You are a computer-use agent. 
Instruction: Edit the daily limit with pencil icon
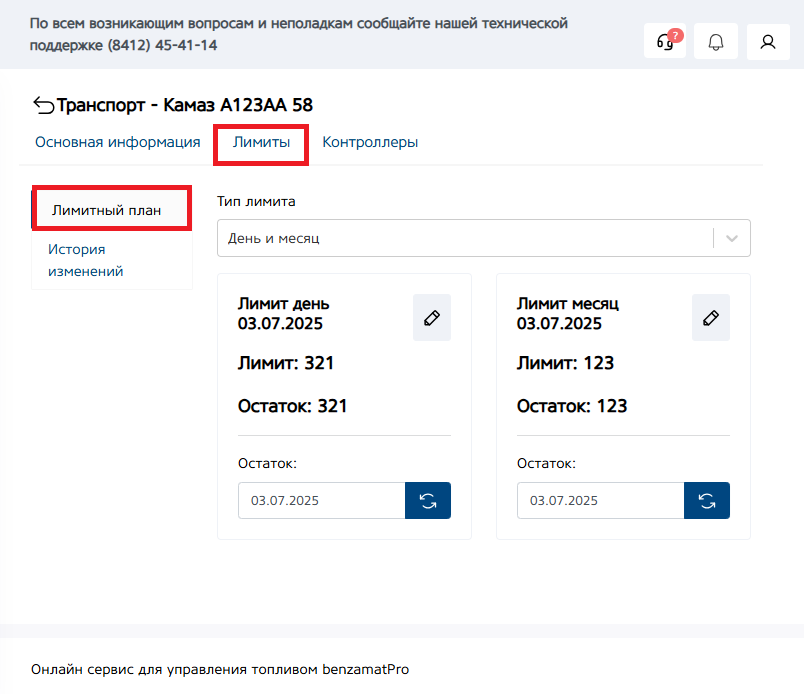(x=432, y=318)
